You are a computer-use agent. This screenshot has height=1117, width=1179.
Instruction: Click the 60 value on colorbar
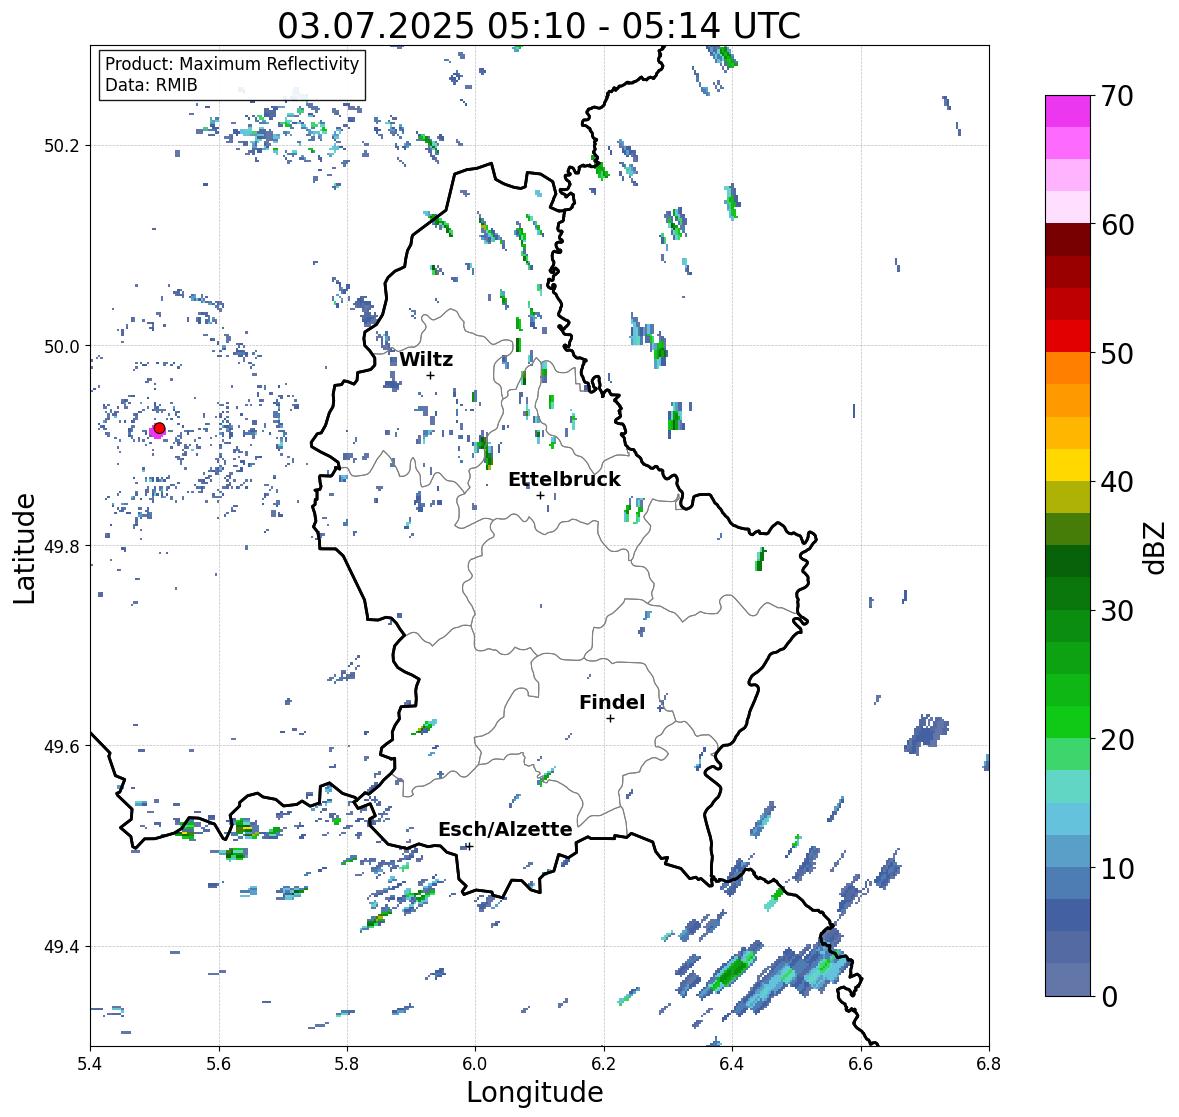tap(1117, 225)
